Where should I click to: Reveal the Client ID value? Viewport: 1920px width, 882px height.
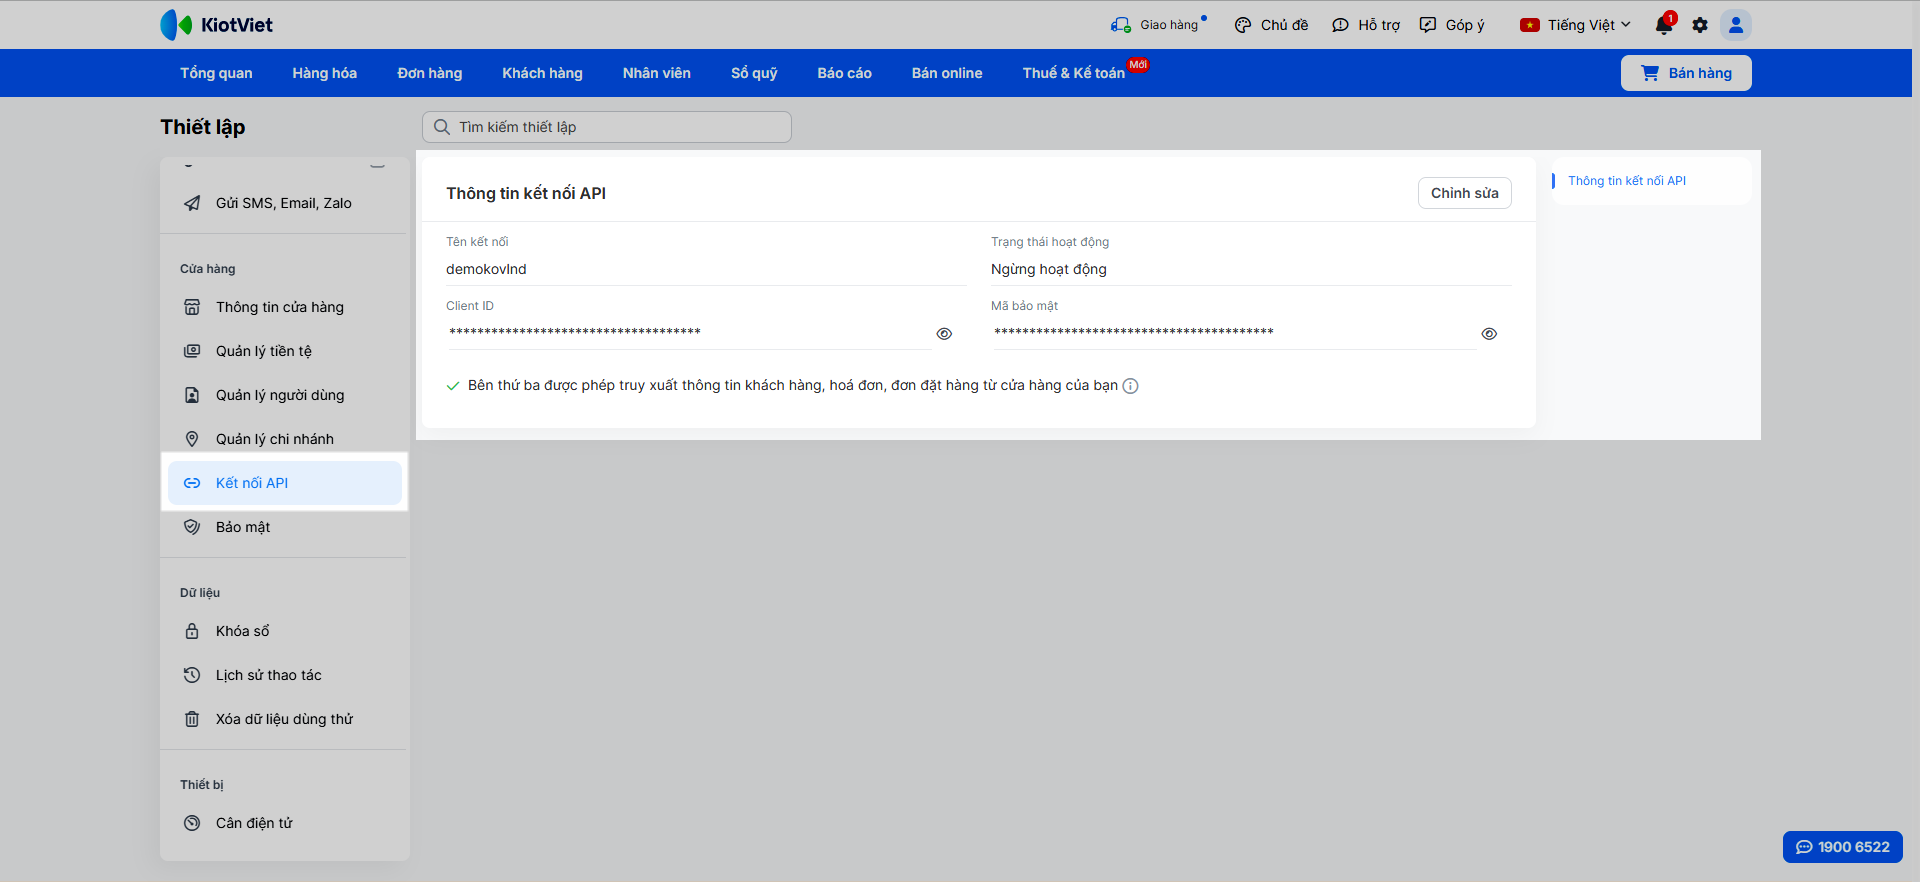944,334
